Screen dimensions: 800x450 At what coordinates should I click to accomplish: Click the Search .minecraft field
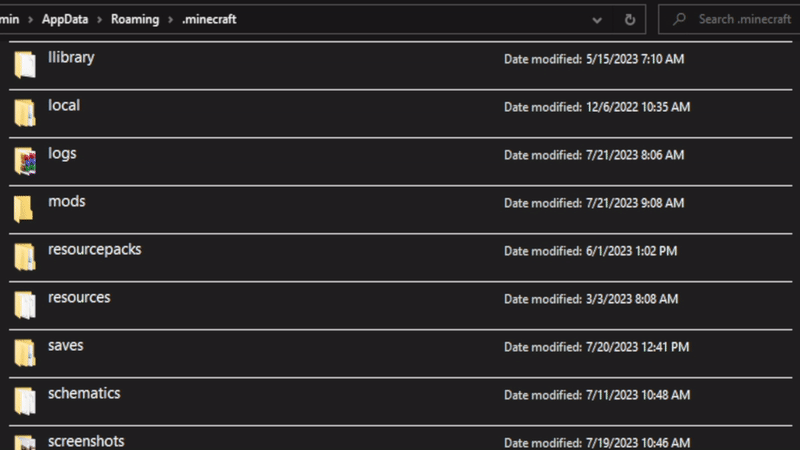point(740,19)
